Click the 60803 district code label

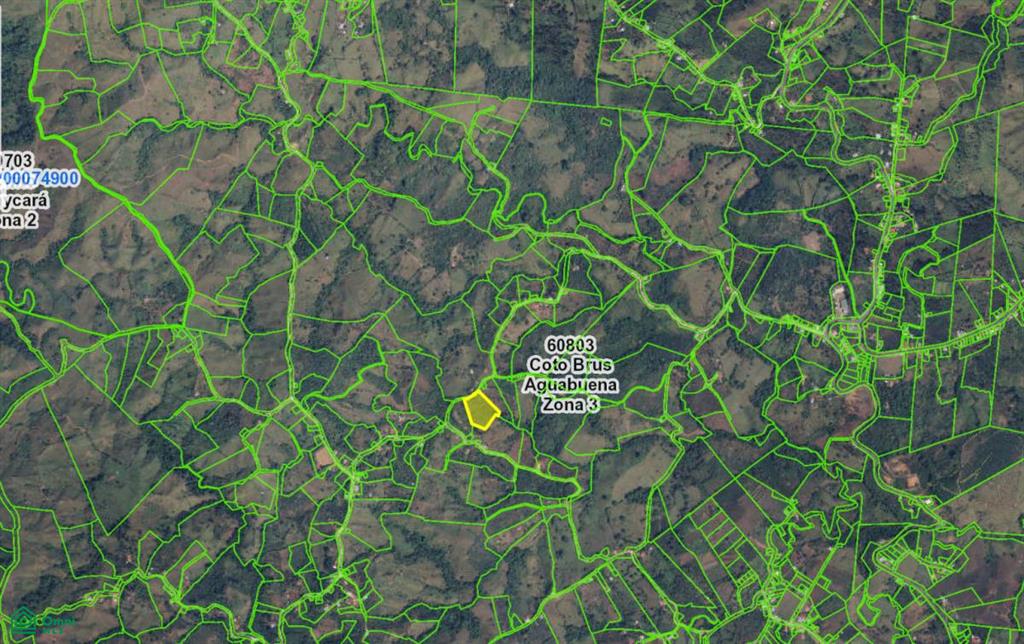point(570,345)
